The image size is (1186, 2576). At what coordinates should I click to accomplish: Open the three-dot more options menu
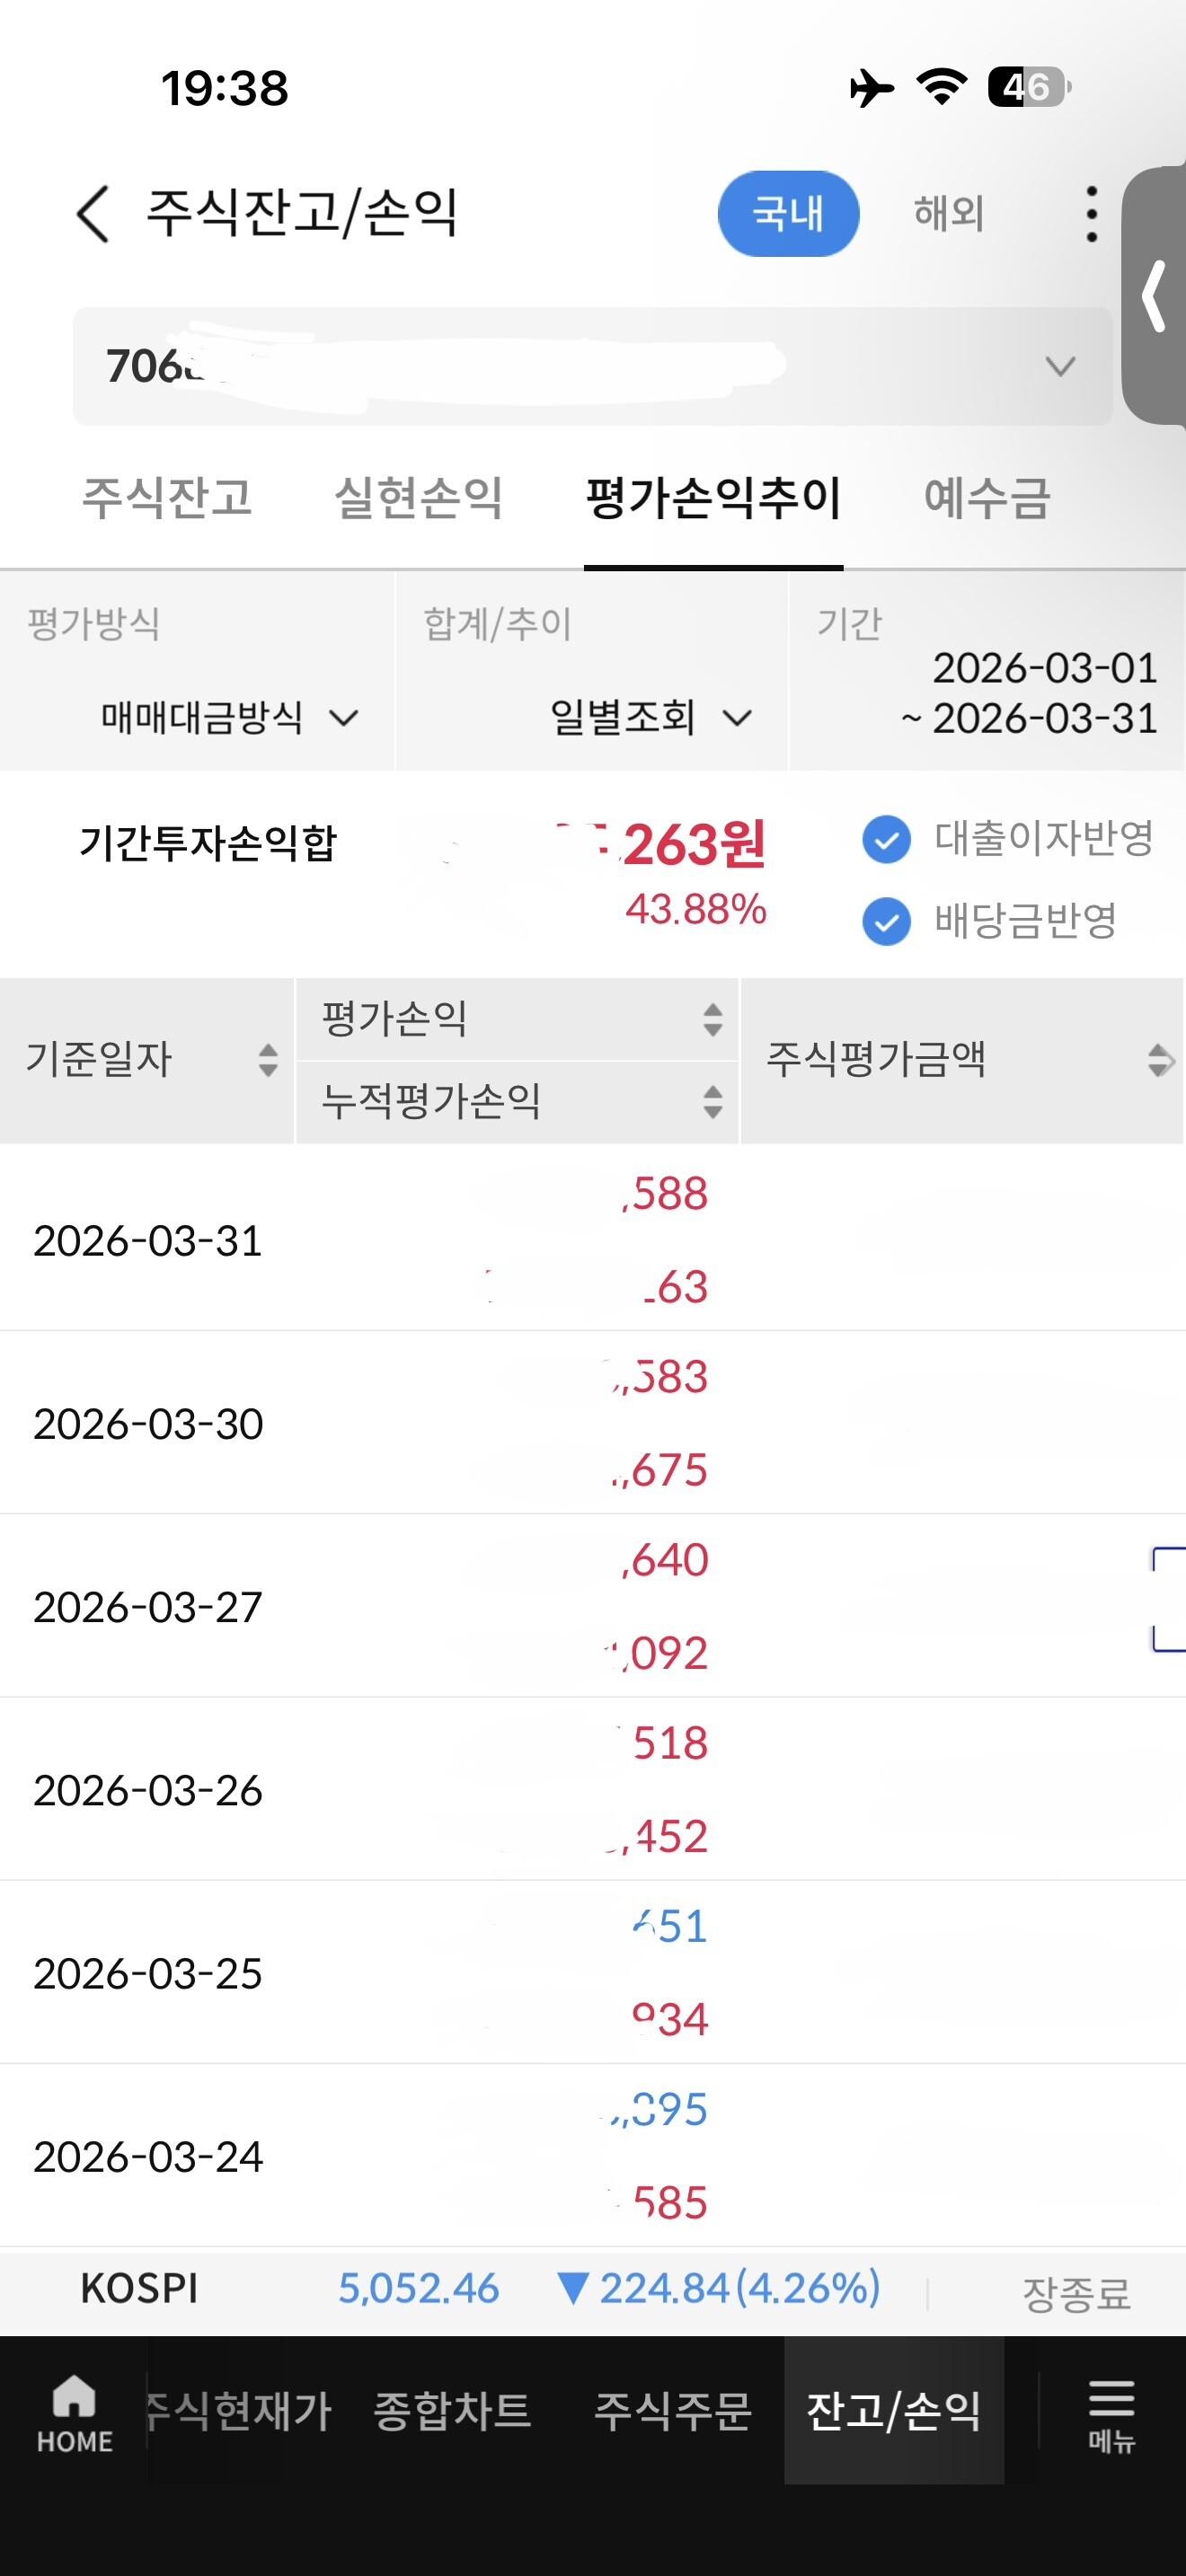(1091, 214)
